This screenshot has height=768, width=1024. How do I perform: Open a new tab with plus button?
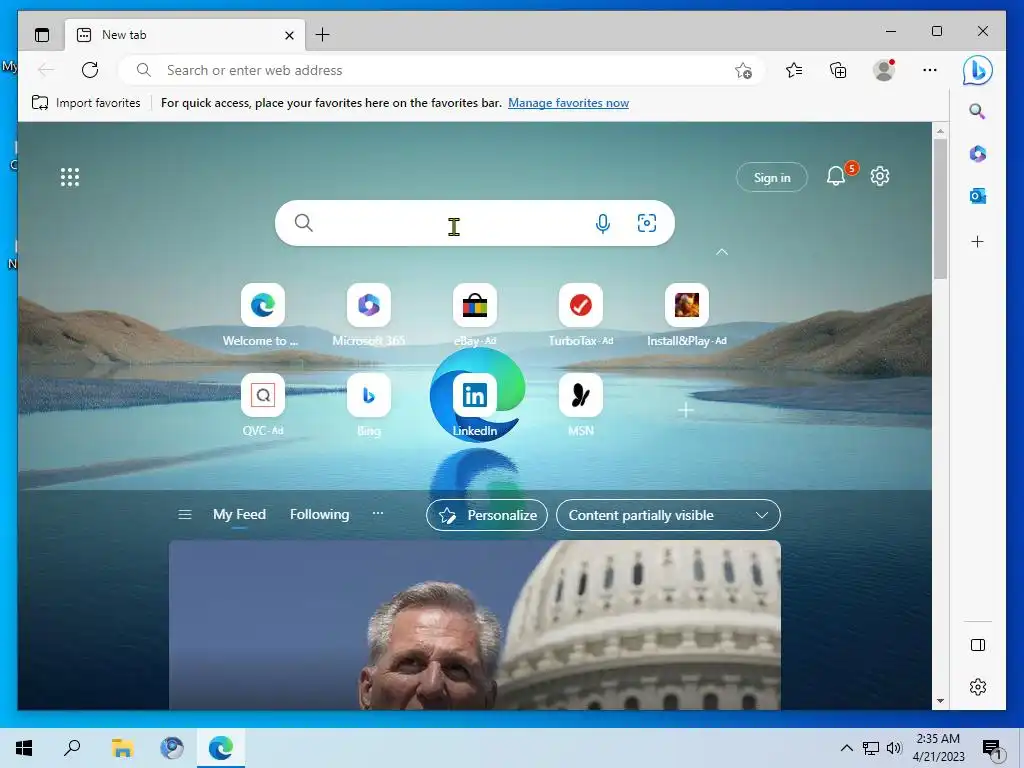click(x=323, y=35)
